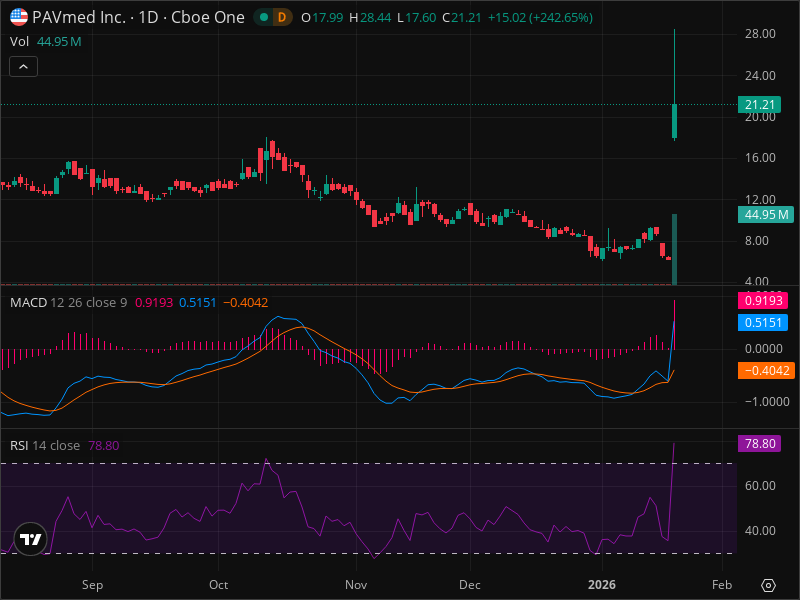Click the 16.00 price scale label

pyautogui.click(x=760, y=158)
